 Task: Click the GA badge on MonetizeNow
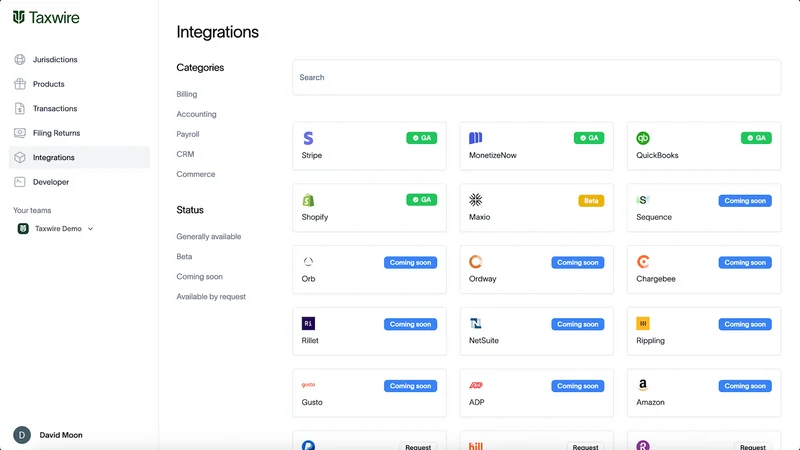click(589, 138)
